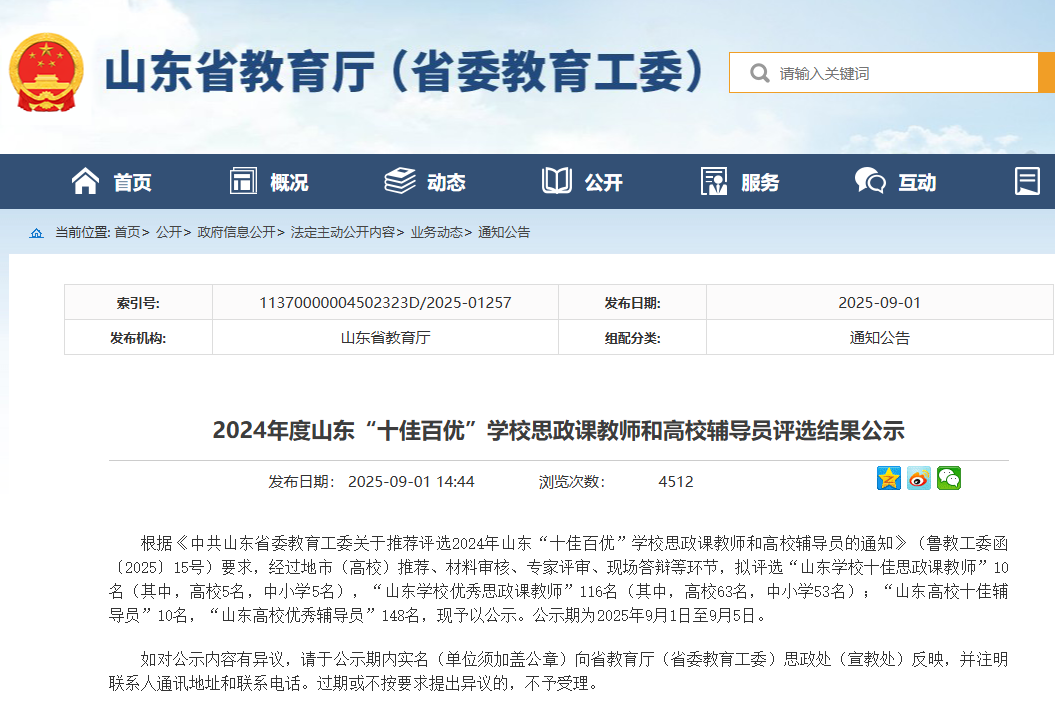
Task: Click the partially visible rightmost navigation icon
Action: click(x=1027, y=181)
